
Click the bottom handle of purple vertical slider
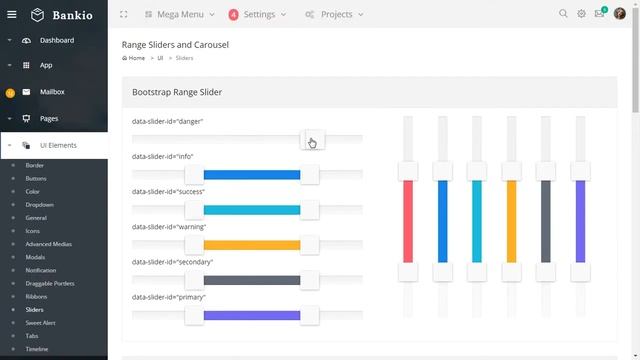pos(580,272)
